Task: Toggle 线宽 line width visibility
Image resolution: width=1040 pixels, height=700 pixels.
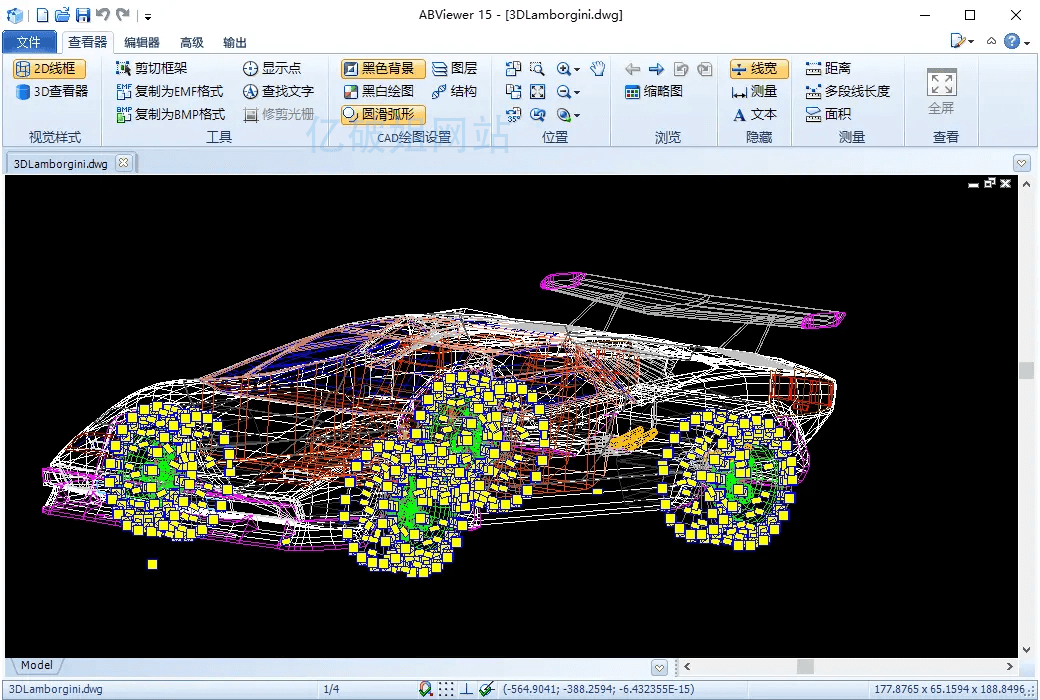Action: click(x=757, y=68)
